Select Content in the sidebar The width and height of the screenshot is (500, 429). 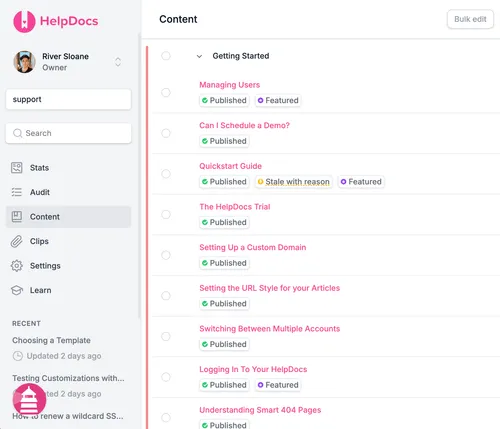coord(68,217)
